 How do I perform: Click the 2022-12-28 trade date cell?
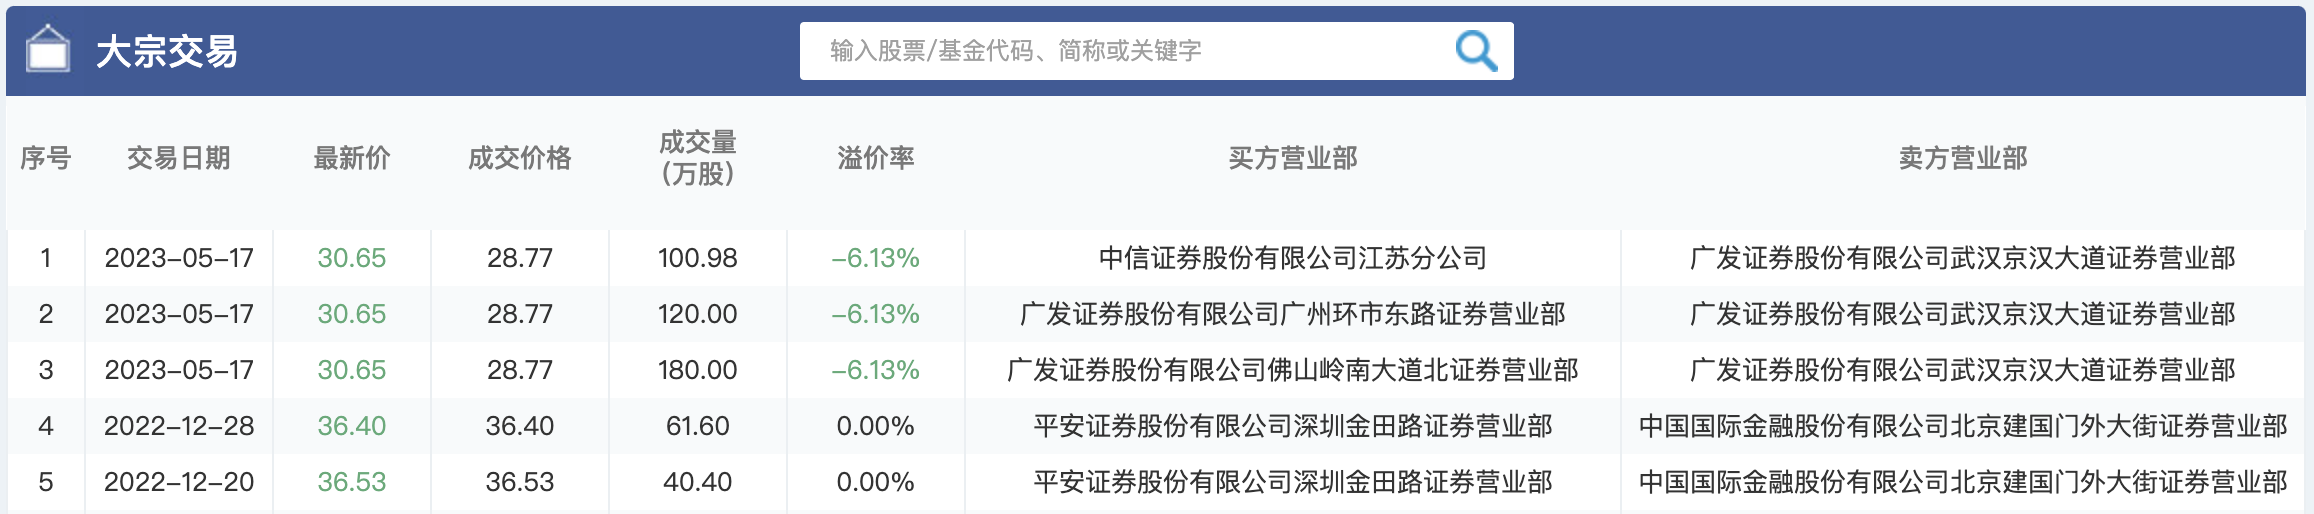[x=179, y=426]
